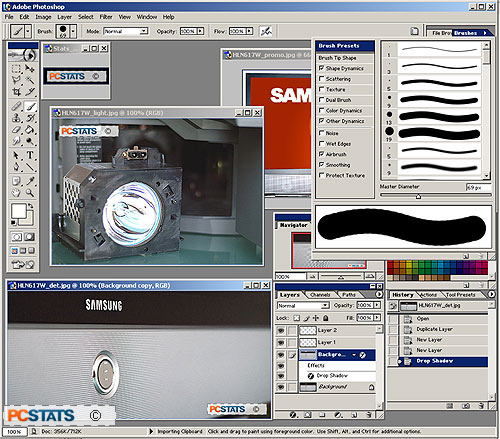Switch to the Channels tab

click(x=320, y=295)
